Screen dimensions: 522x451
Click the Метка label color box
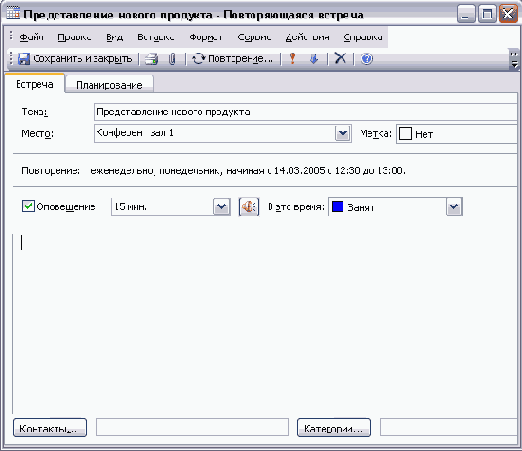point(405,134)
